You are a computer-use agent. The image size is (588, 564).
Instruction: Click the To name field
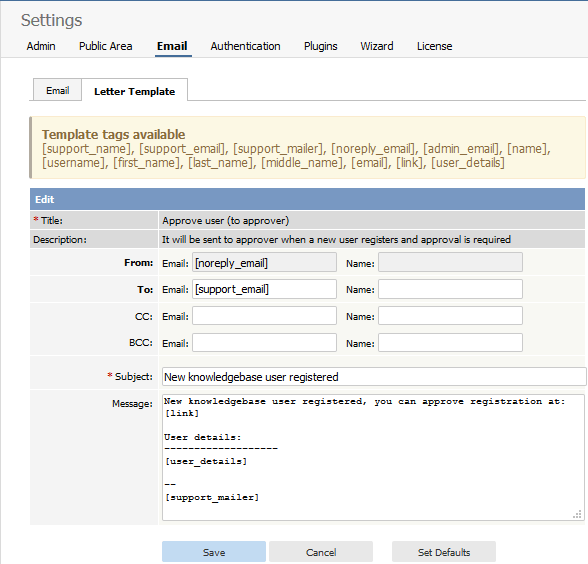click(x=450, y=289)
